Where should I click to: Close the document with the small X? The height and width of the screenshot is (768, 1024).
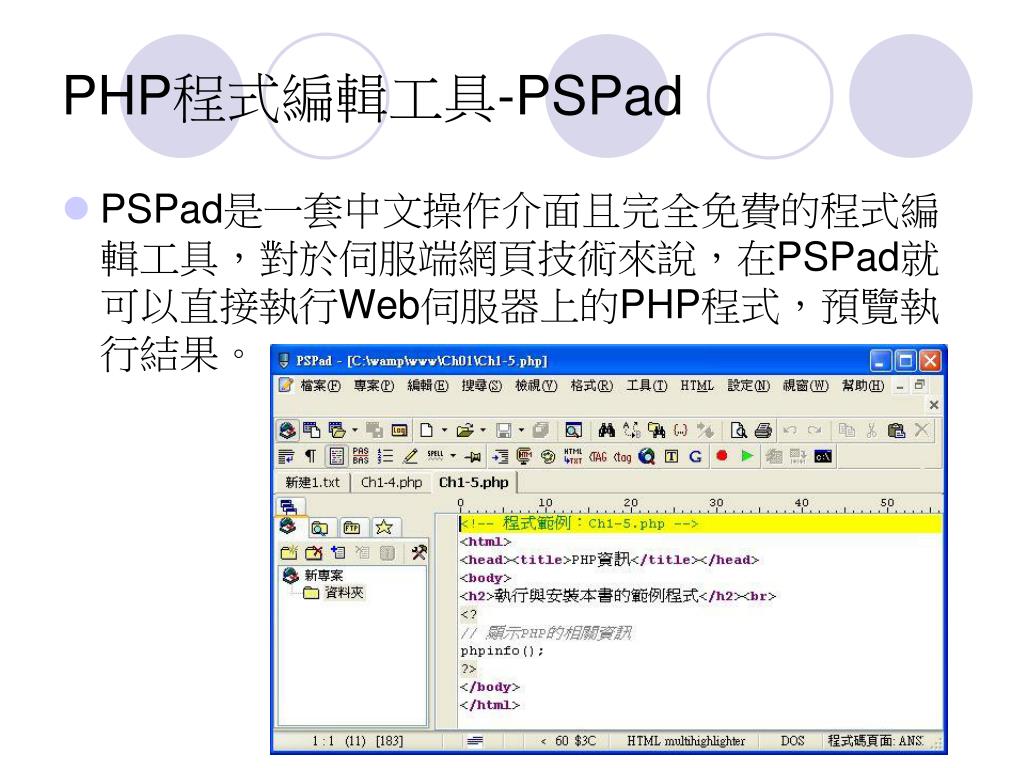[934, 405]
